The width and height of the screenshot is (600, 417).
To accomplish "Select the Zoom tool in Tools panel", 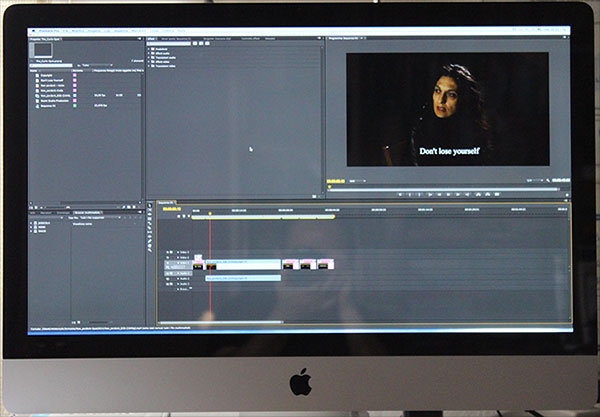I will click(x=150, y=250).
